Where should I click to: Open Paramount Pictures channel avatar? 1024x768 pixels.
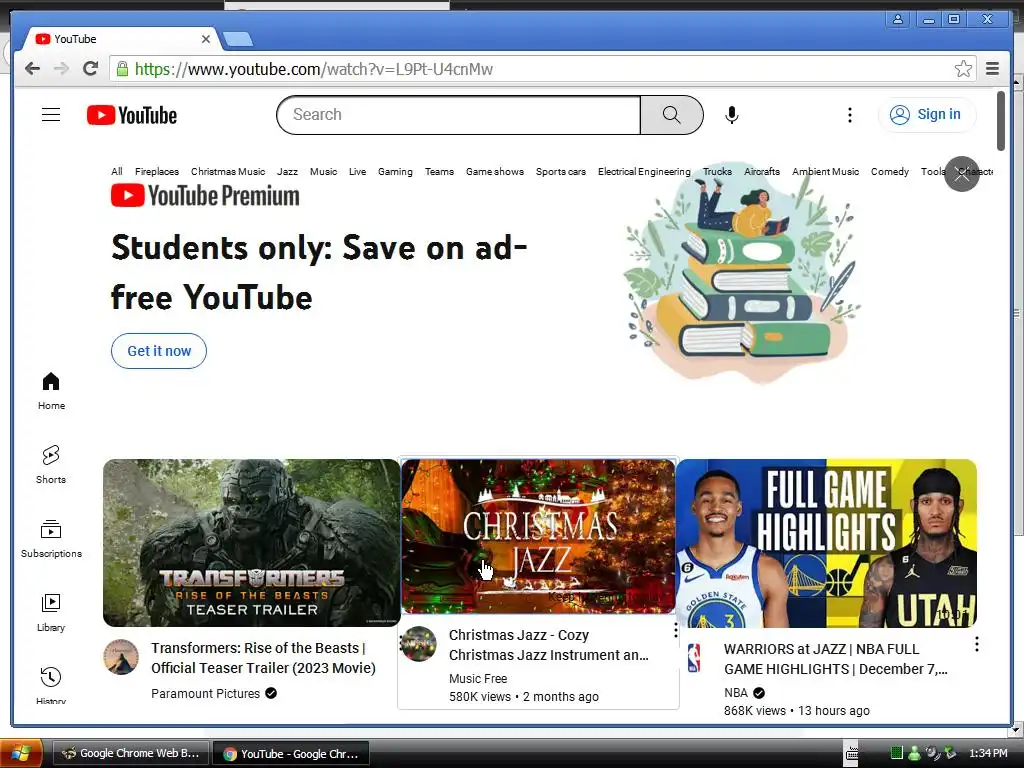pos(121,656)
